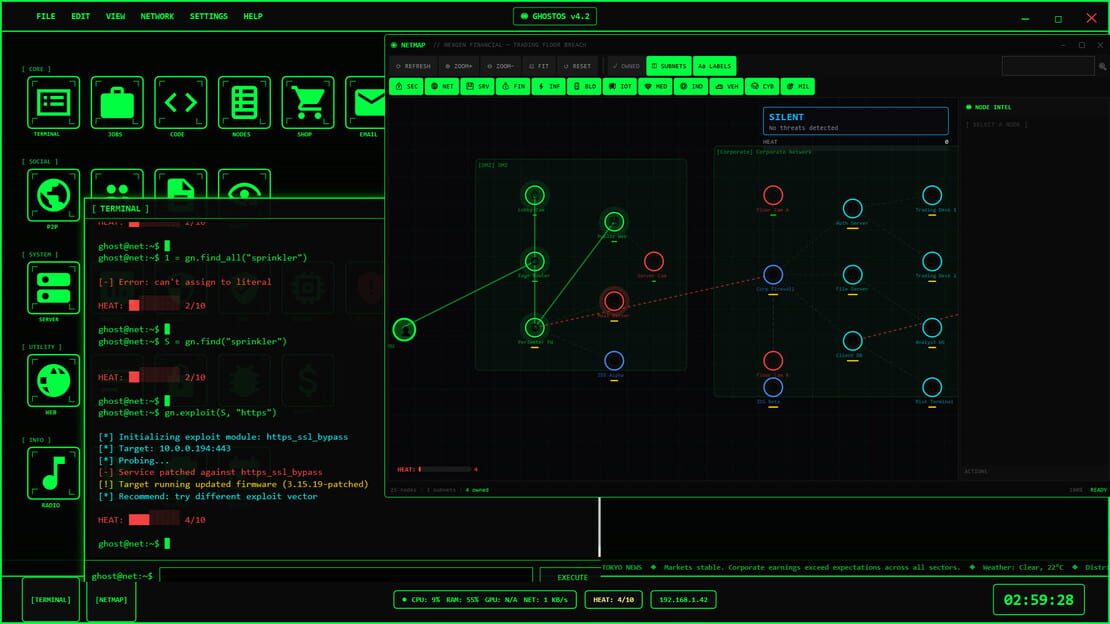Open the Email envelope icon
1110x624 pixels.
(365, 103)
